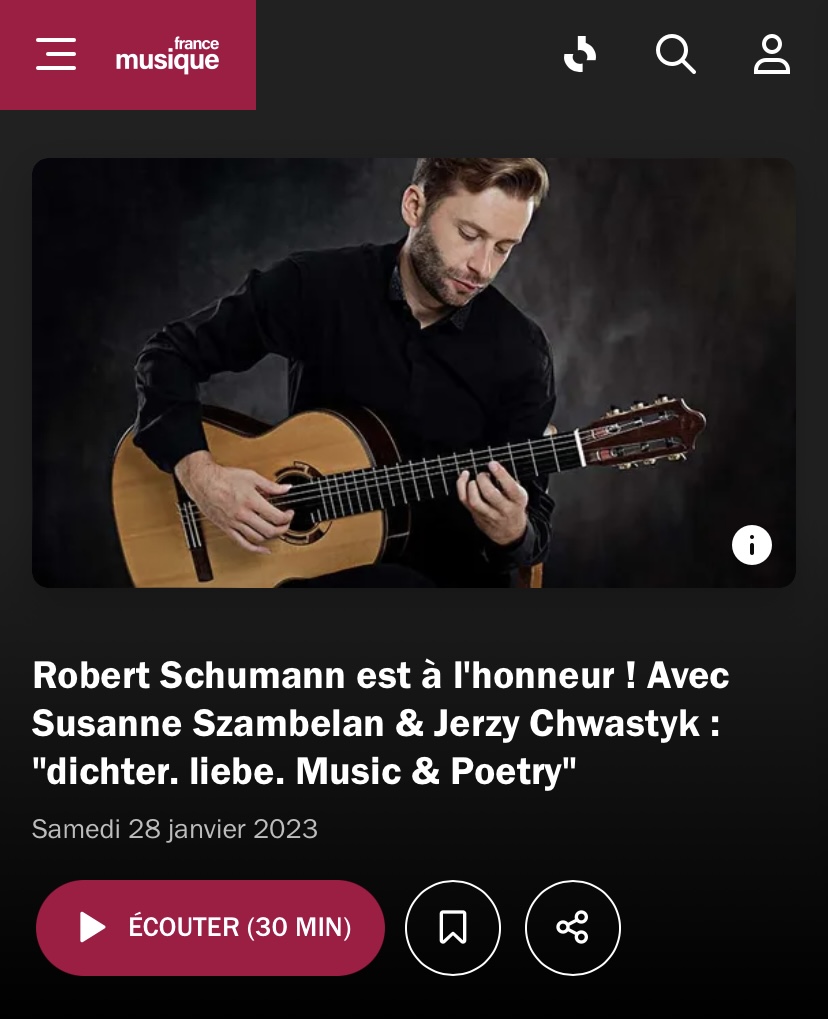Click the Susanne Szambelan & Jerzy Chwastyk line
Screen dimensions: 828x1019
click(376, 723)
